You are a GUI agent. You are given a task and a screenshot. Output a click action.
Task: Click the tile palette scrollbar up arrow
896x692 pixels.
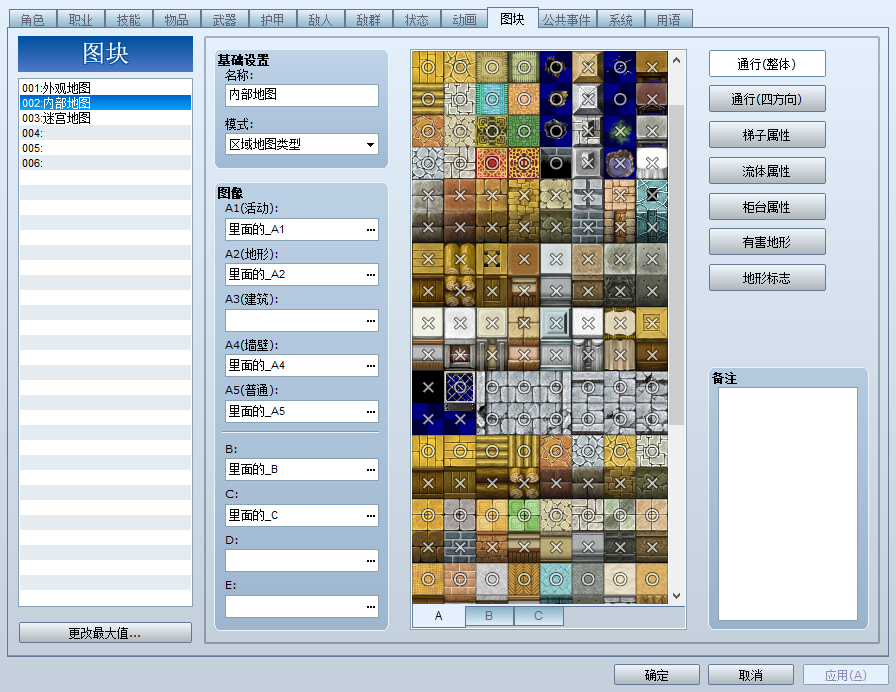coord(677,59)
